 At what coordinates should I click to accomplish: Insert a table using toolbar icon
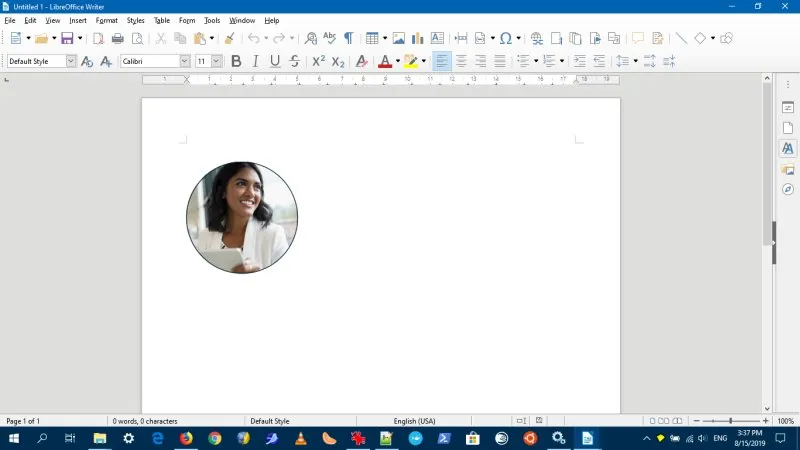click(x=371, y=39)
